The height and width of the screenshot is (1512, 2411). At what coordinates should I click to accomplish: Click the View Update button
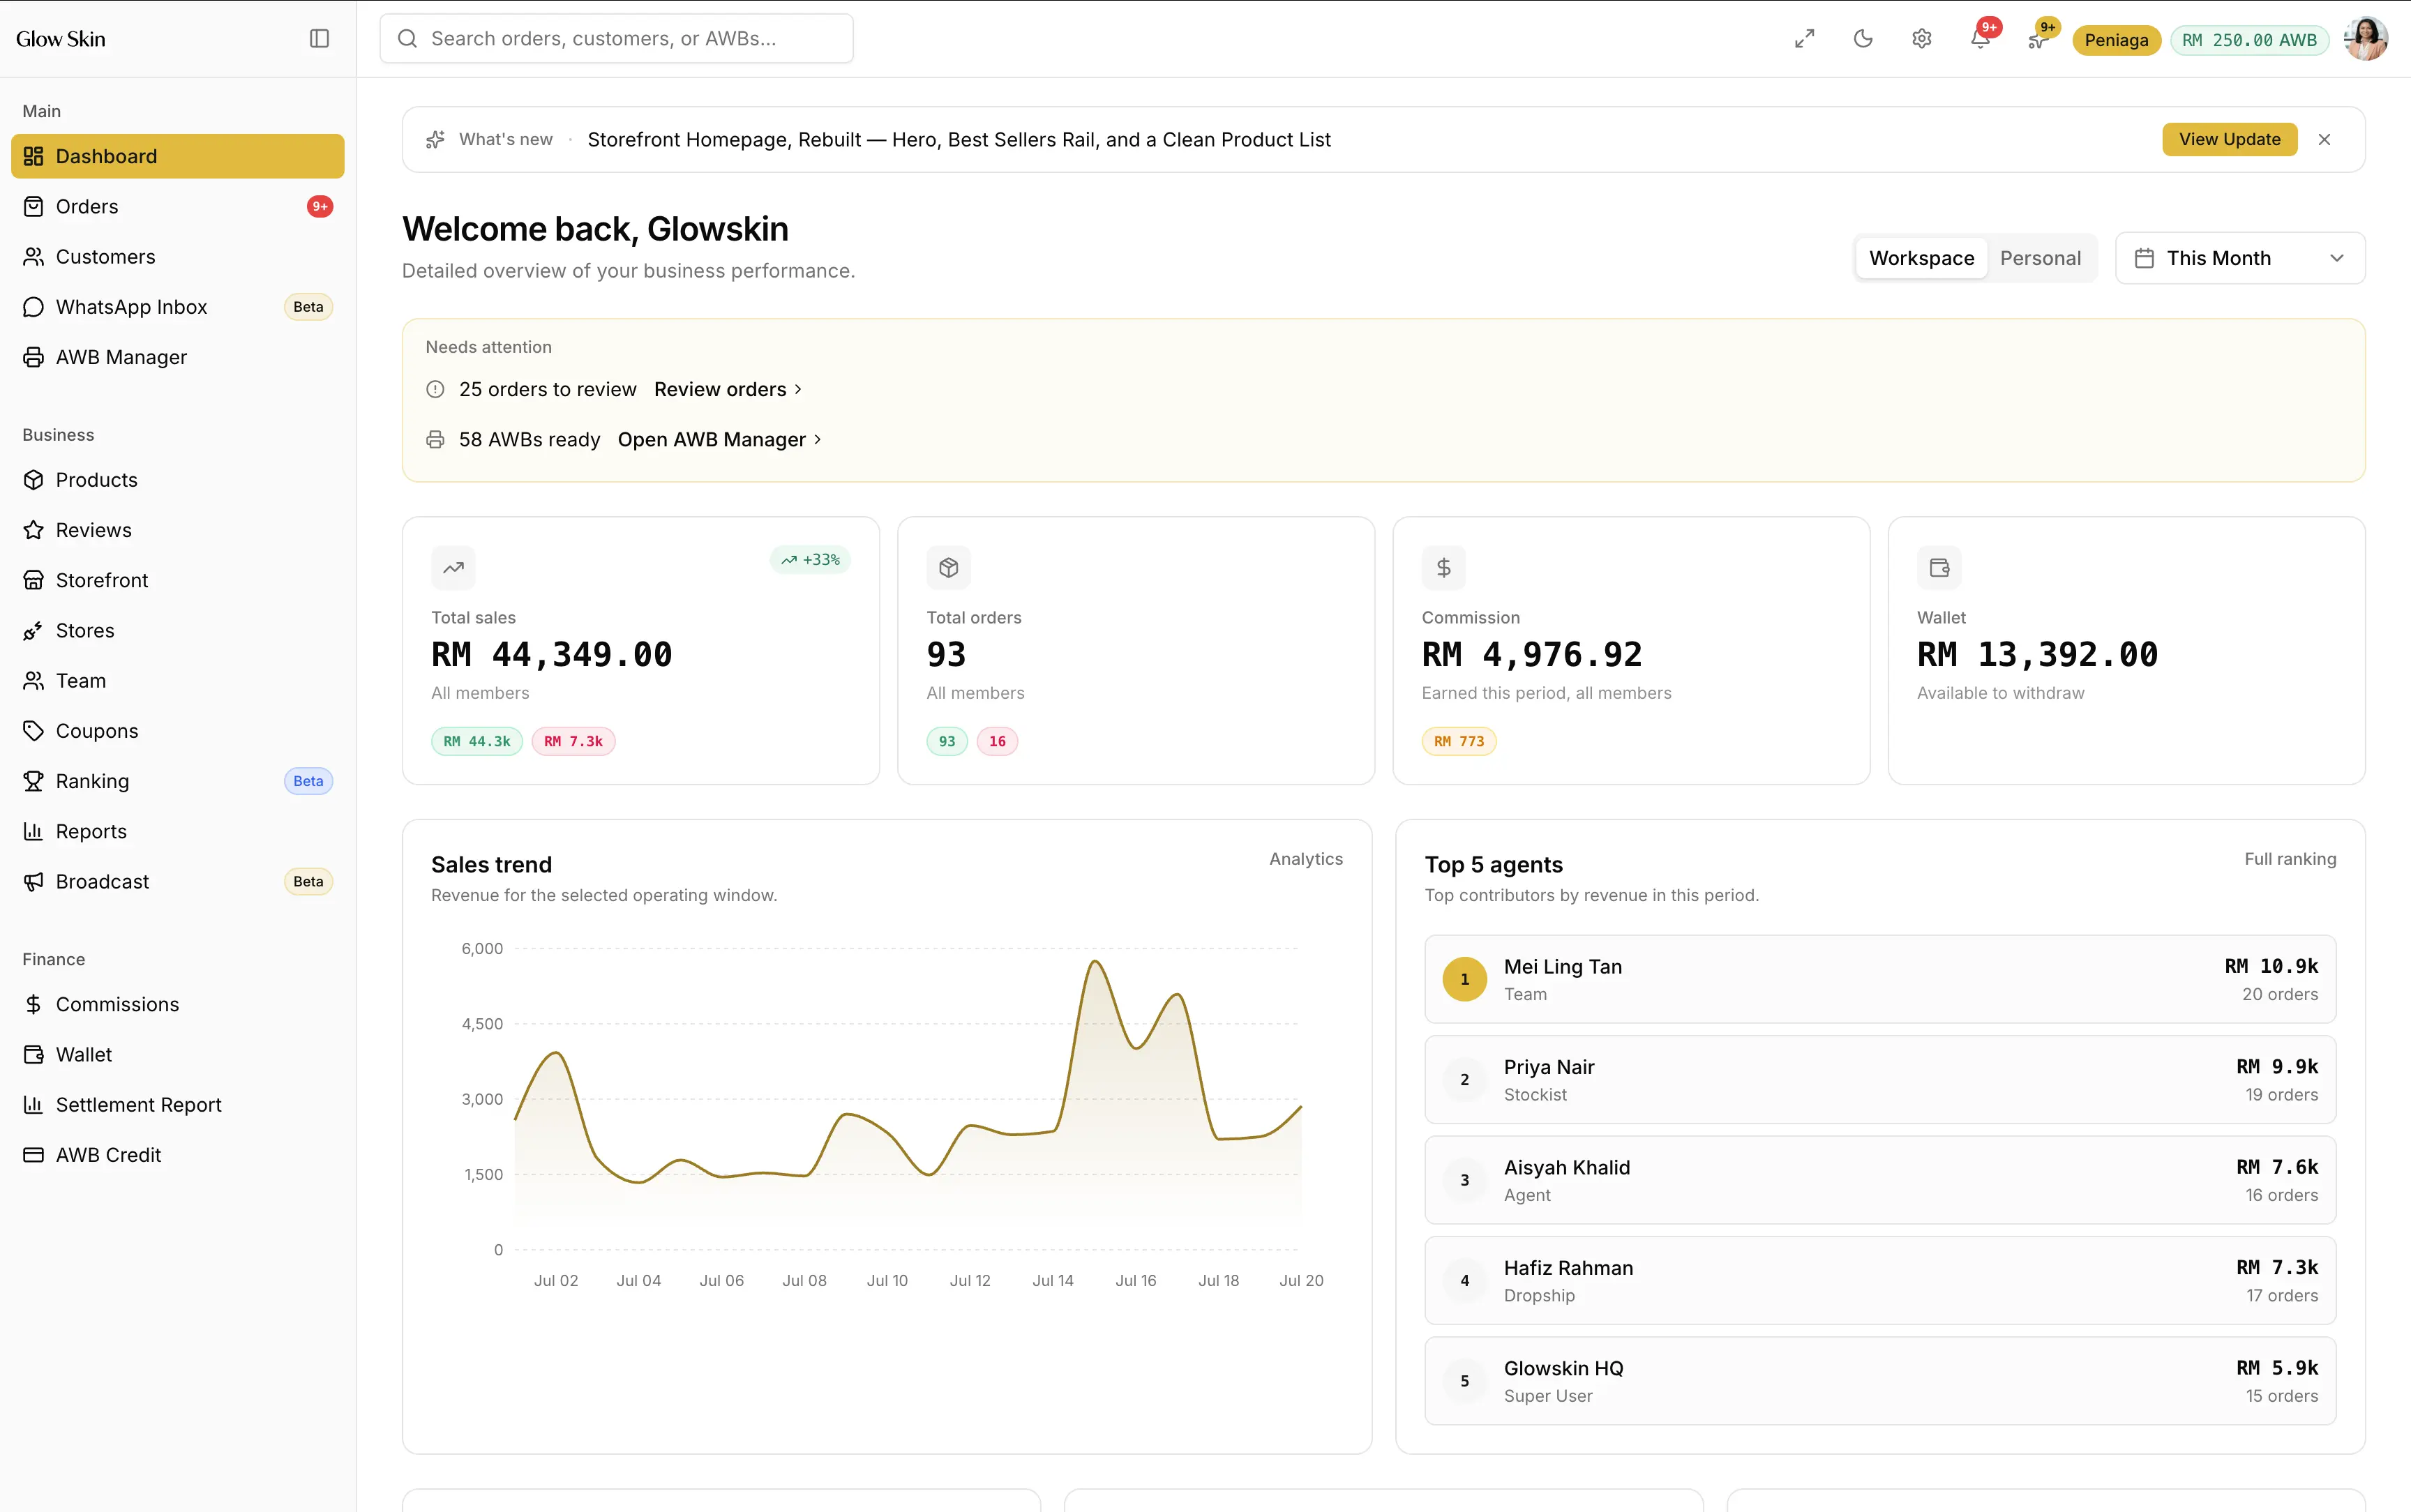coord(2229,139)
